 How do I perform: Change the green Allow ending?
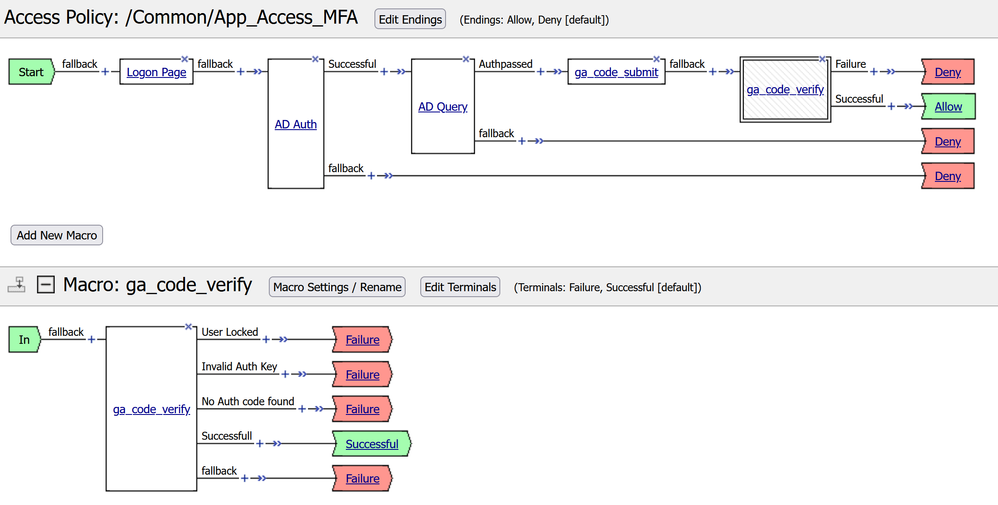click(948, 107)
